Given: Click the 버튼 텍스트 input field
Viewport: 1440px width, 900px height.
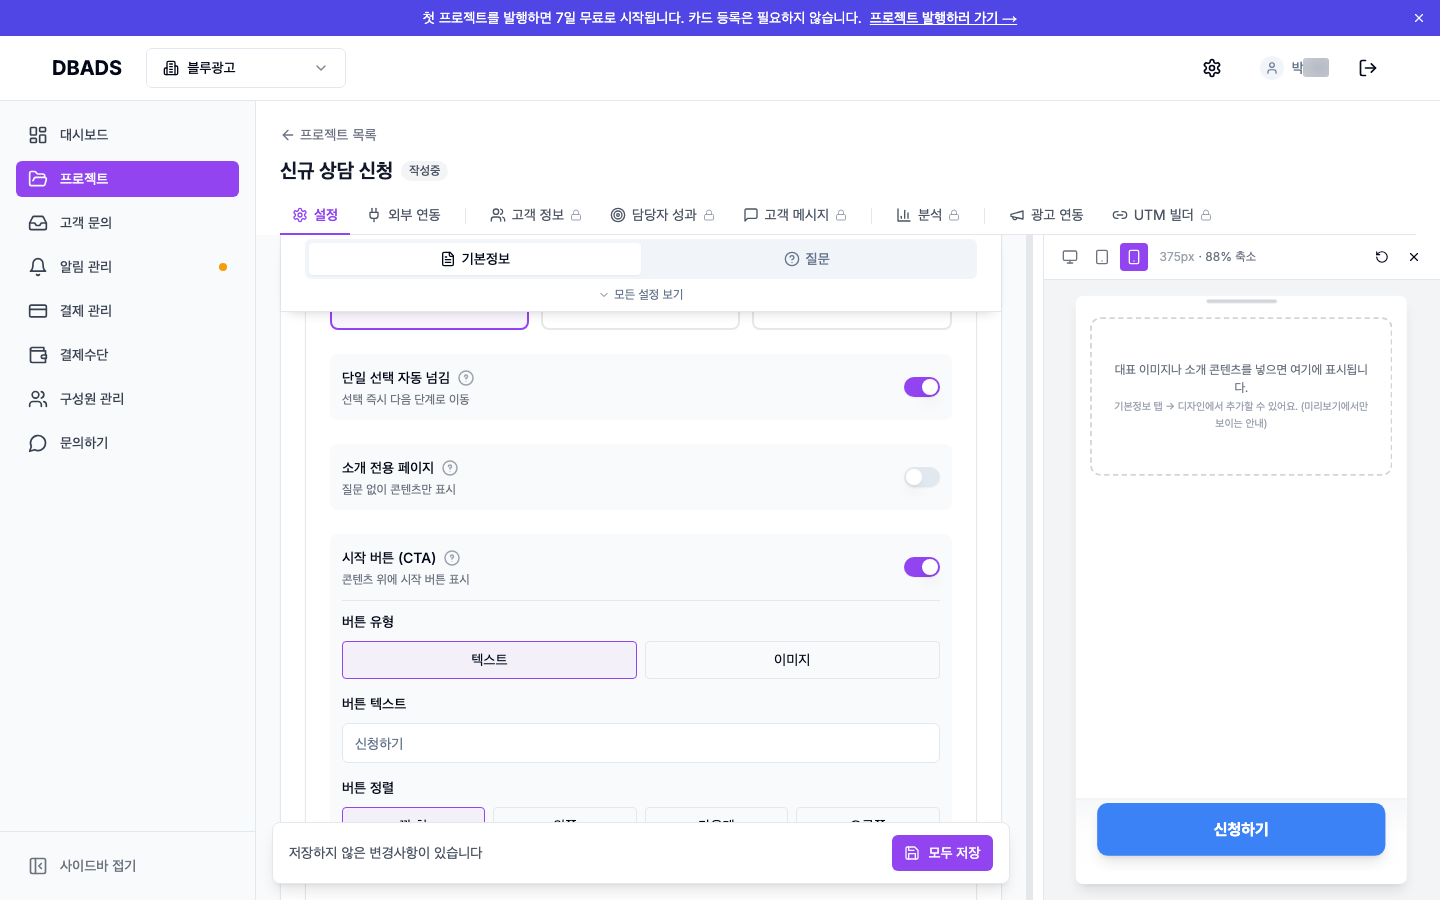Looking at the screenshot, I should pyautogui.click(x=641, y=743).
